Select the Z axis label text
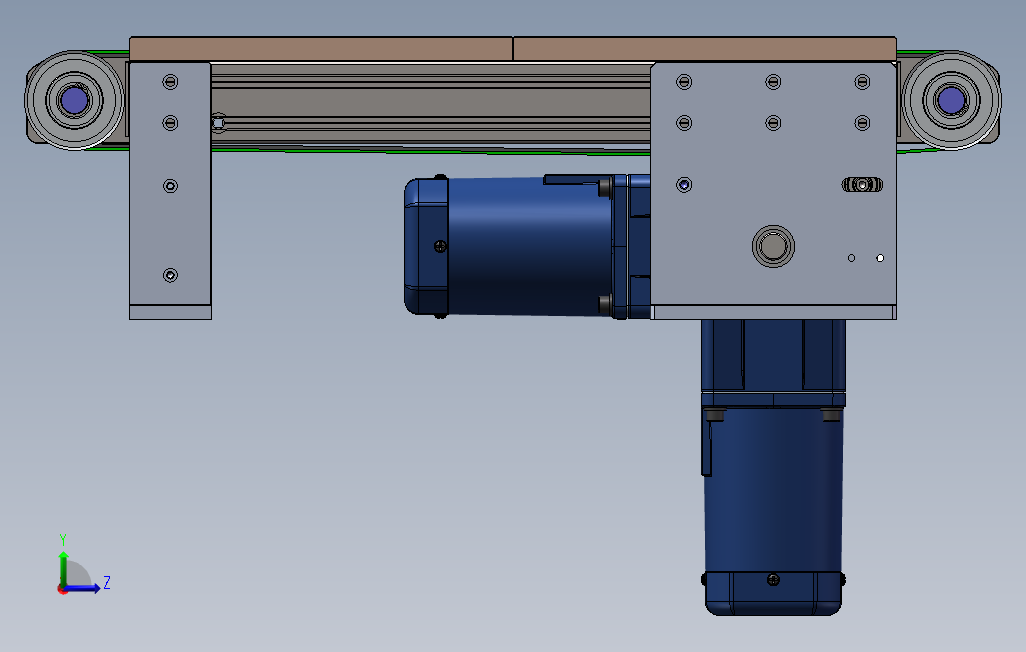This screenshot has height=652, width=1026. pos(107,582)
